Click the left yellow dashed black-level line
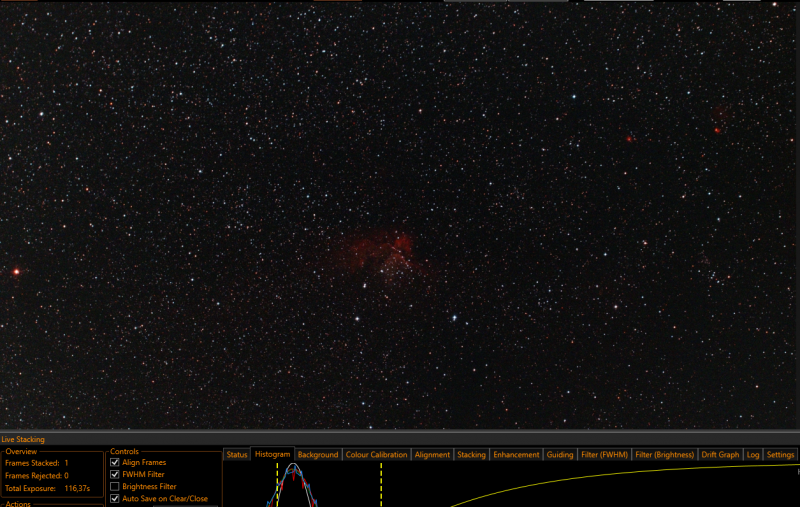 click(x=277, y=485)
